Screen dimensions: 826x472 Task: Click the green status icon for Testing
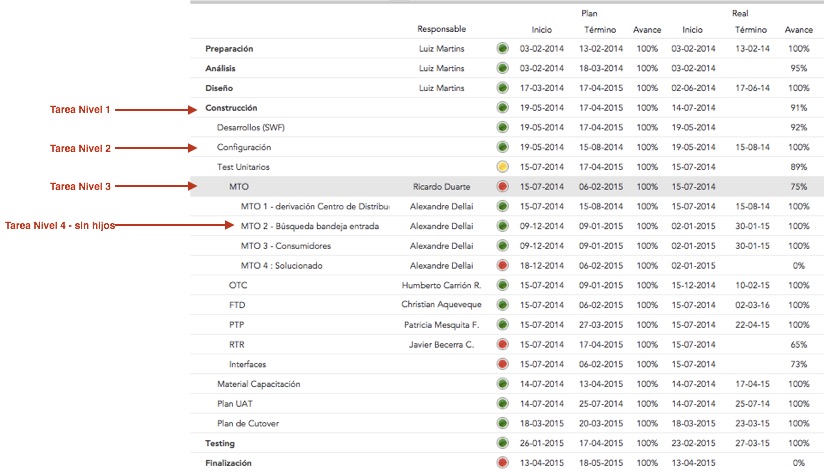pyautogui.click(x=502, y=443)
